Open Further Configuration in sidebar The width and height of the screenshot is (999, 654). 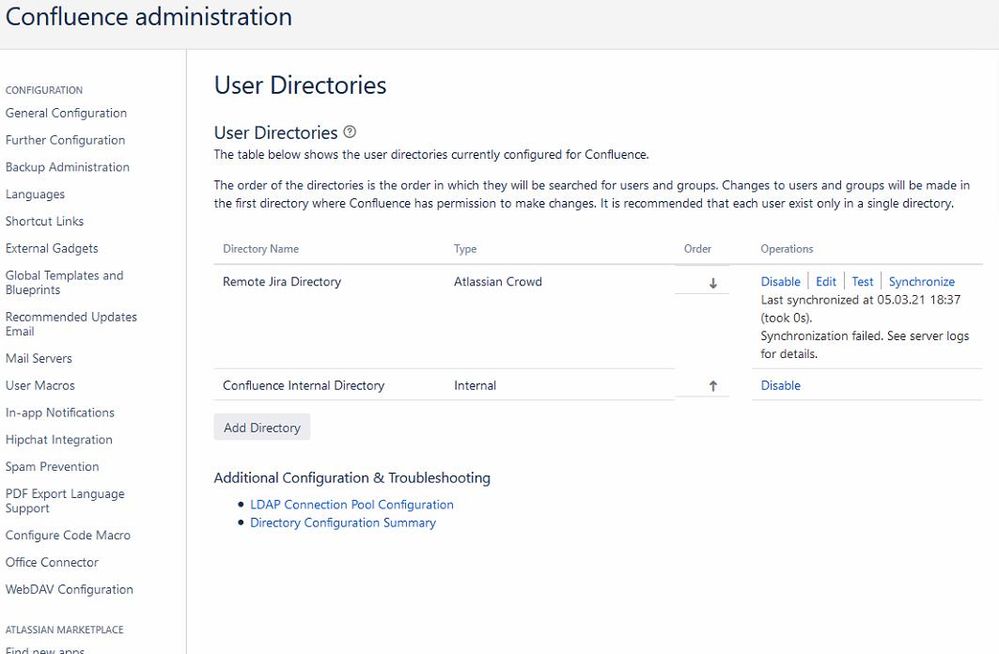[65, 140]
